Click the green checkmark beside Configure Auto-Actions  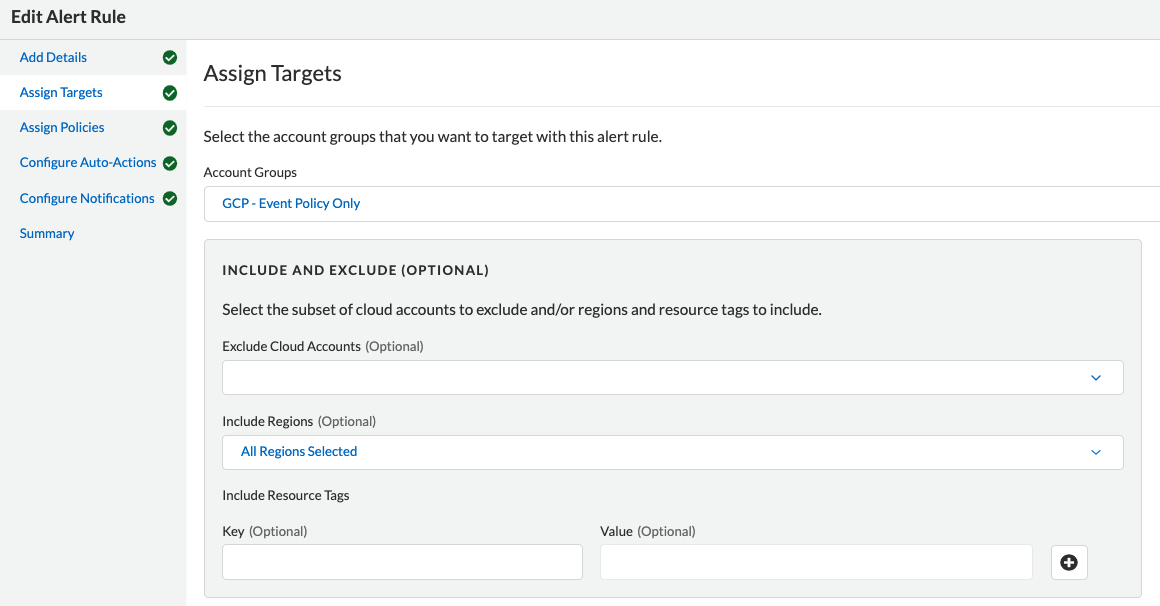click(x=170, y=163)
